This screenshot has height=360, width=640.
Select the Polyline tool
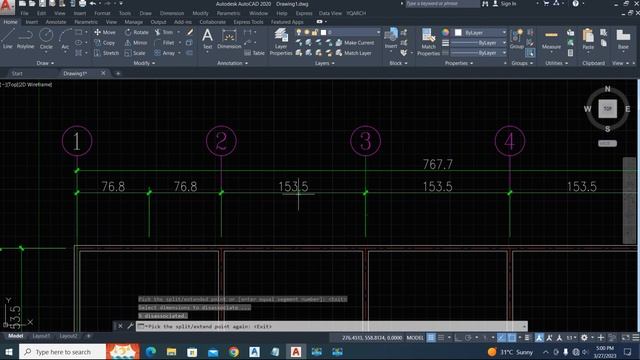25,39
